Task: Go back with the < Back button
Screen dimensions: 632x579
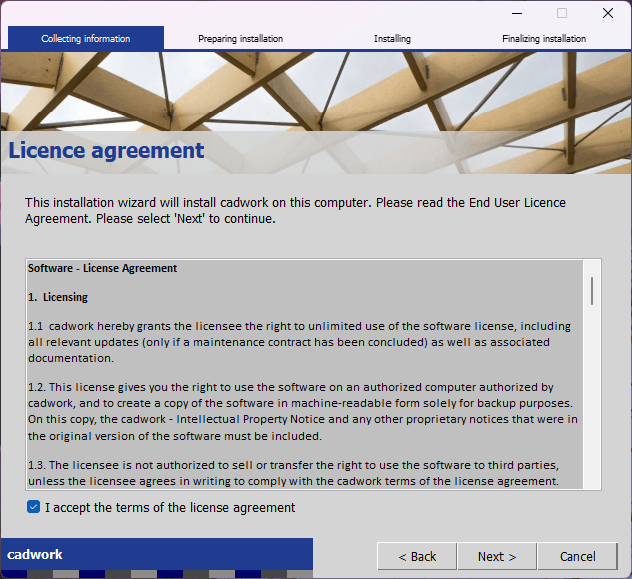Action: pyautogui.click(x=417, y=556)
